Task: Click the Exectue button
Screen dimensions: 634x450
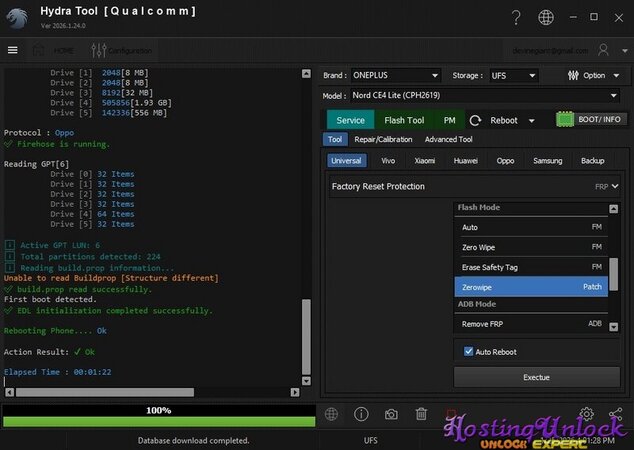Action: click(x=536, y=377)
